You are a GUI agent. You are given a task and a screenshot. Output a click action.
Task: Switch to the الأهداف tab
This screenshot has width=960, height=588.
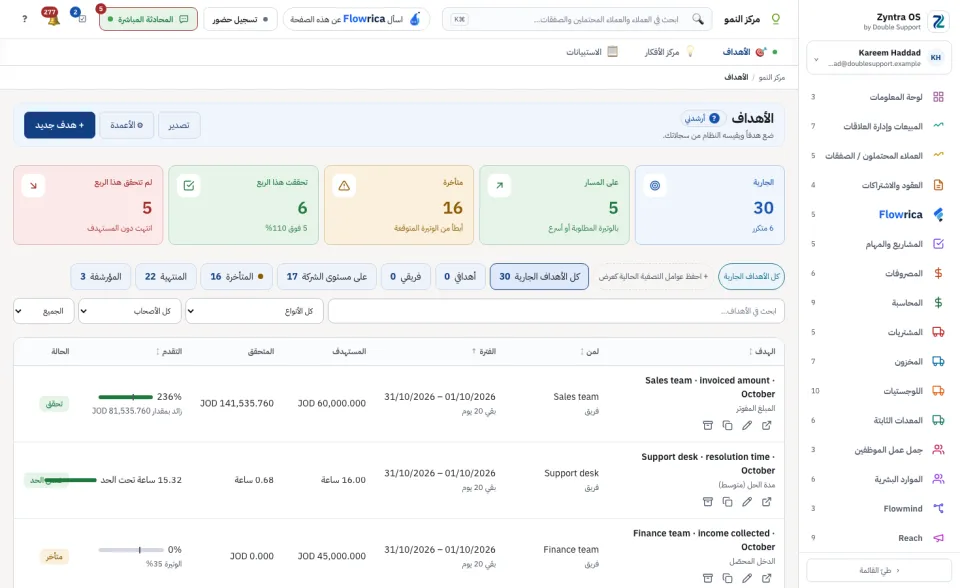click(743, 52)
